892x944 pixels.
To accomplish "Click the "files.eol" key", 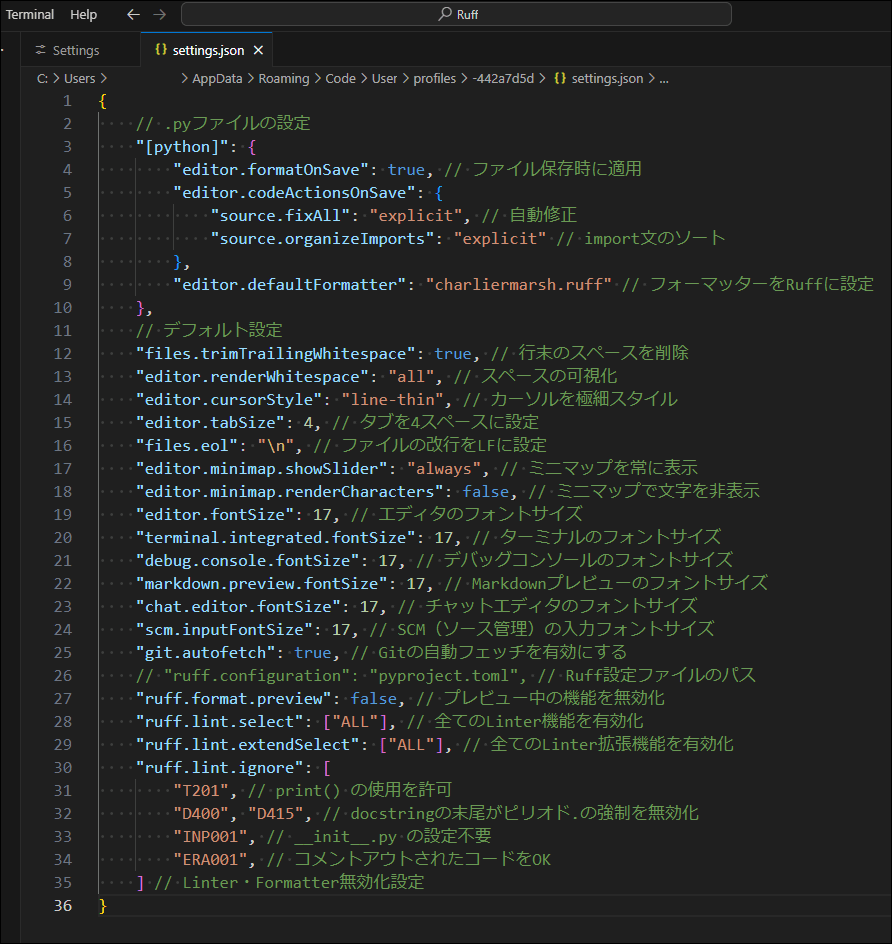I will [x=187, y=446].
